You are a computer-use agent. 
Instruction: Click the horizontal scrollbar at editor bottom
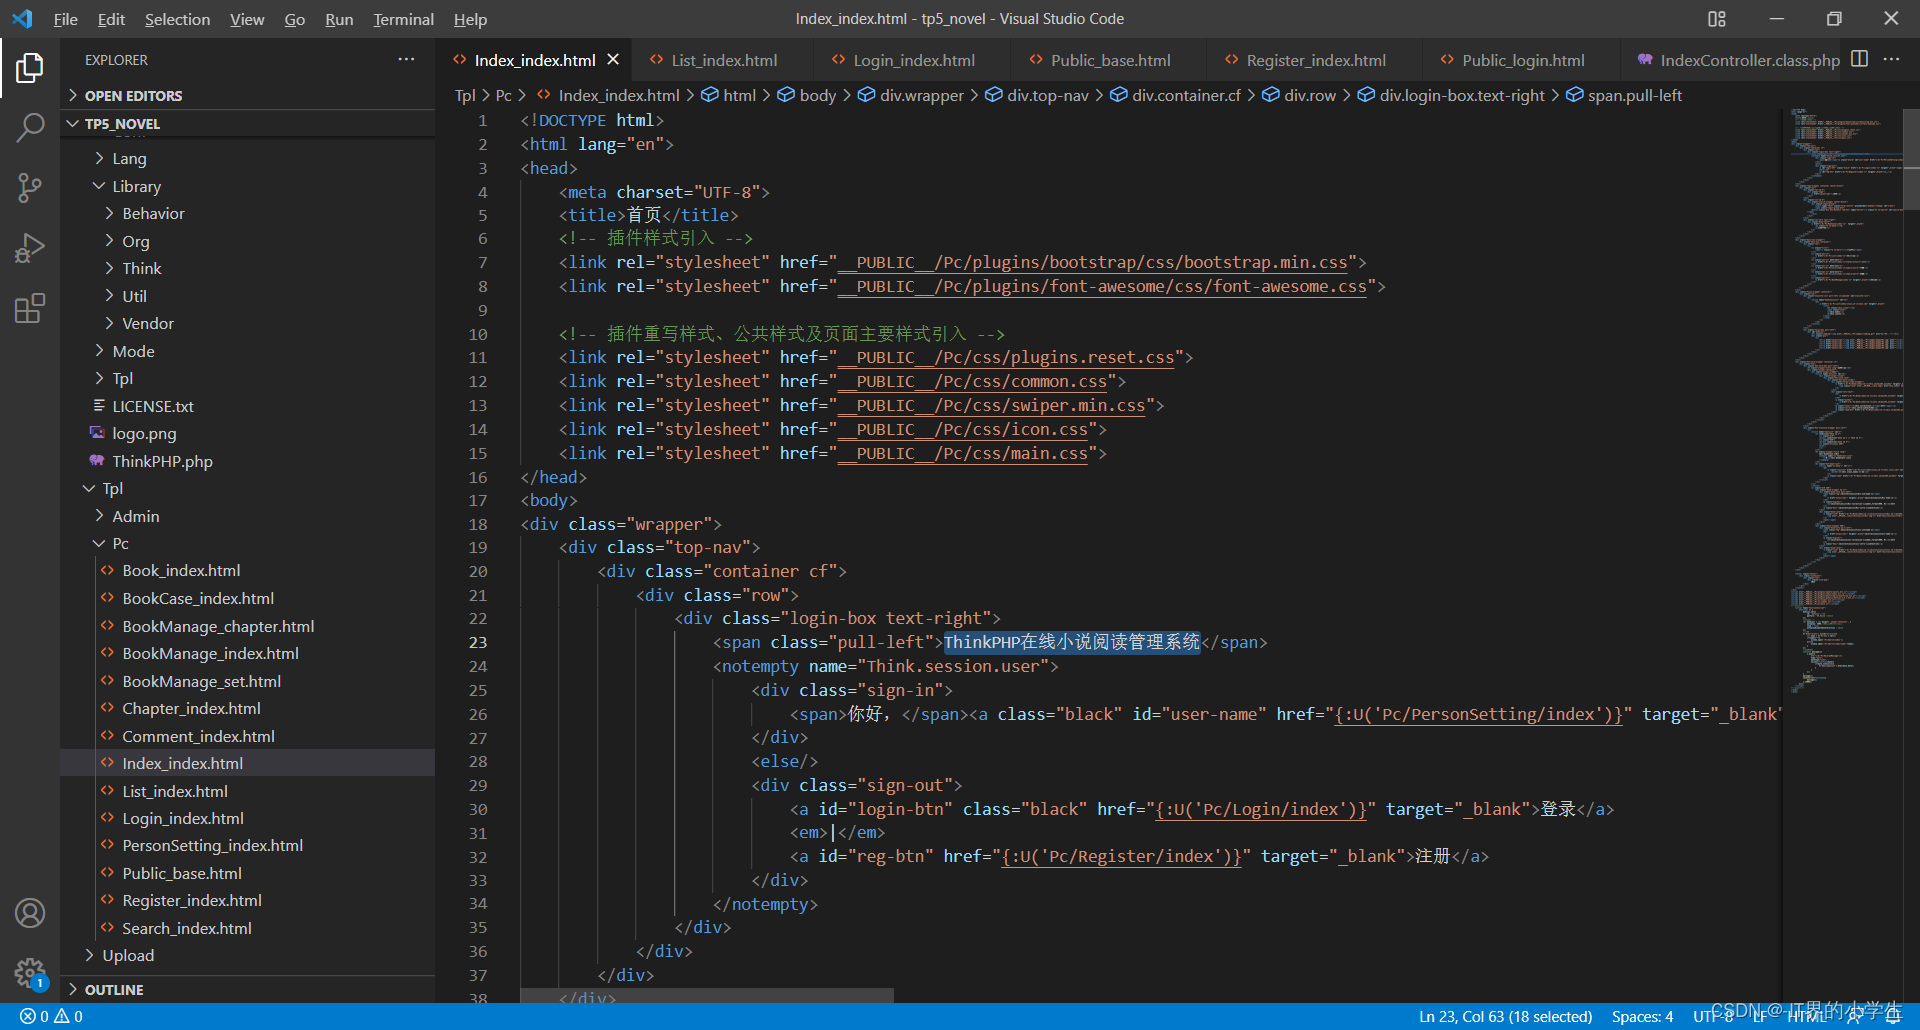point(707,997)
